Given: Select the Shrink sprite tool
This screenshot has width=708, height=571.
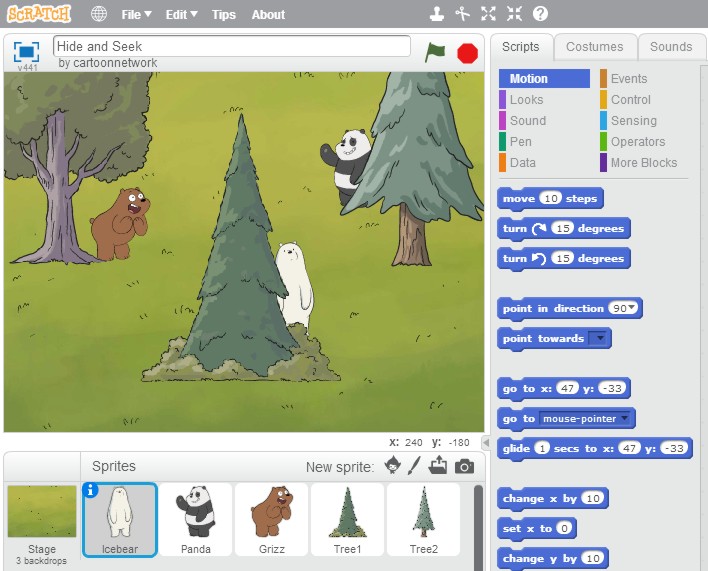Looking at the screenshot, I should 514,14.
